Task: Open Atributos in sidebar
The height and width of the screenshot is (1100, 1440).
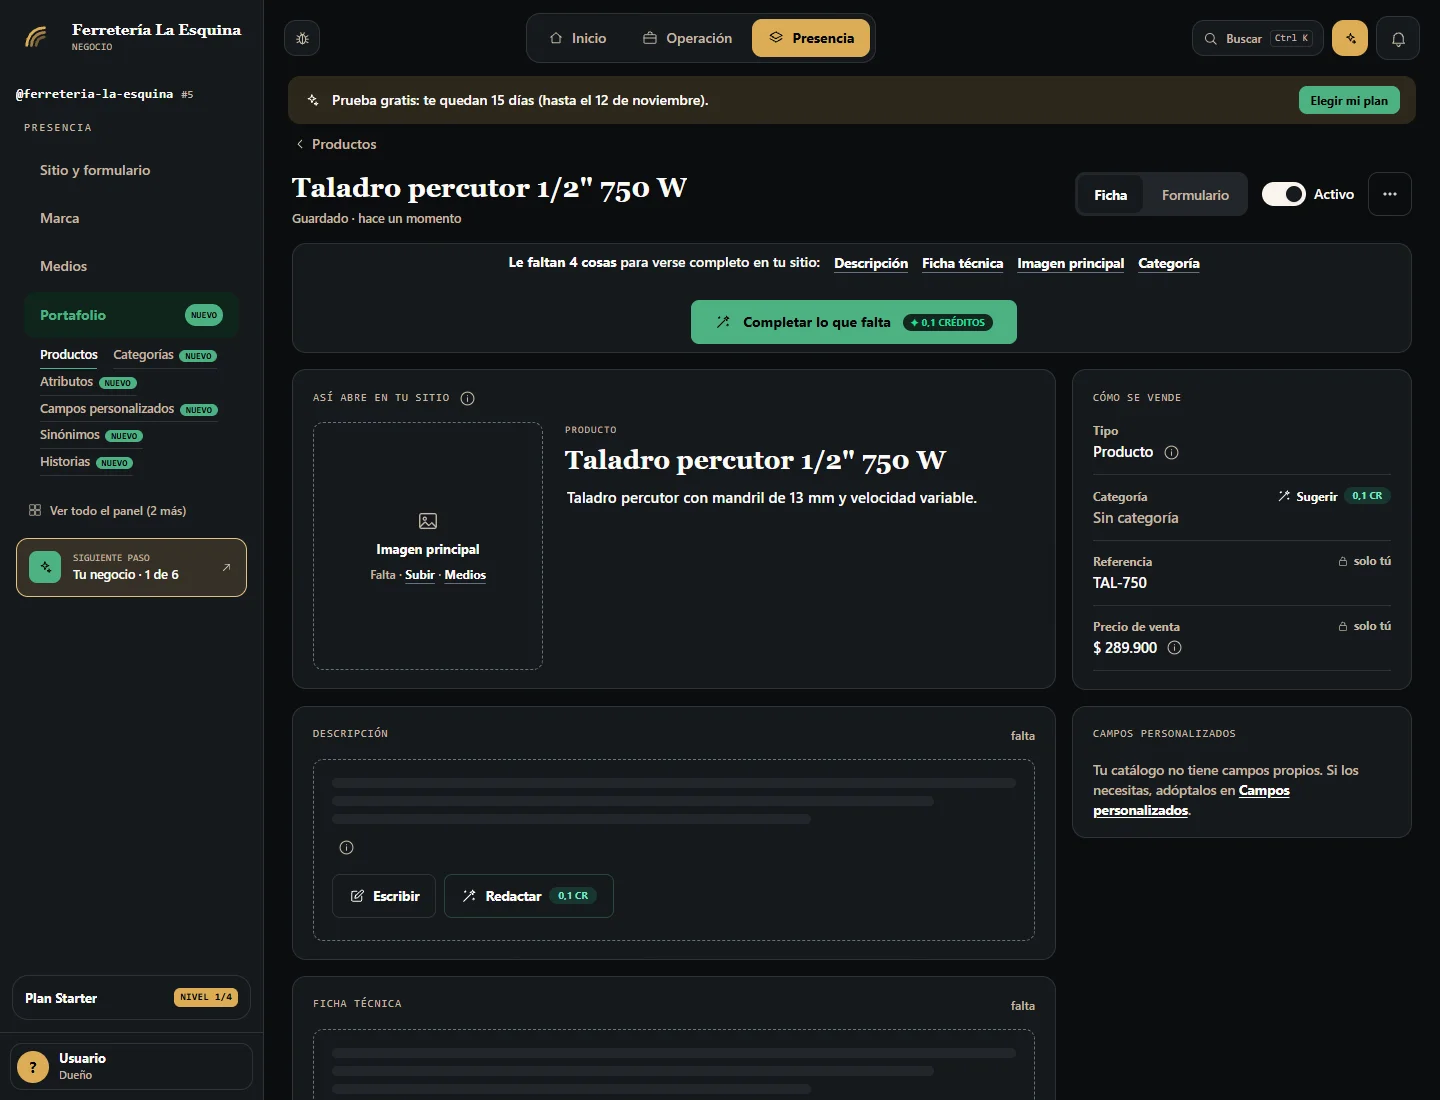Action: [x=88, y=382]
